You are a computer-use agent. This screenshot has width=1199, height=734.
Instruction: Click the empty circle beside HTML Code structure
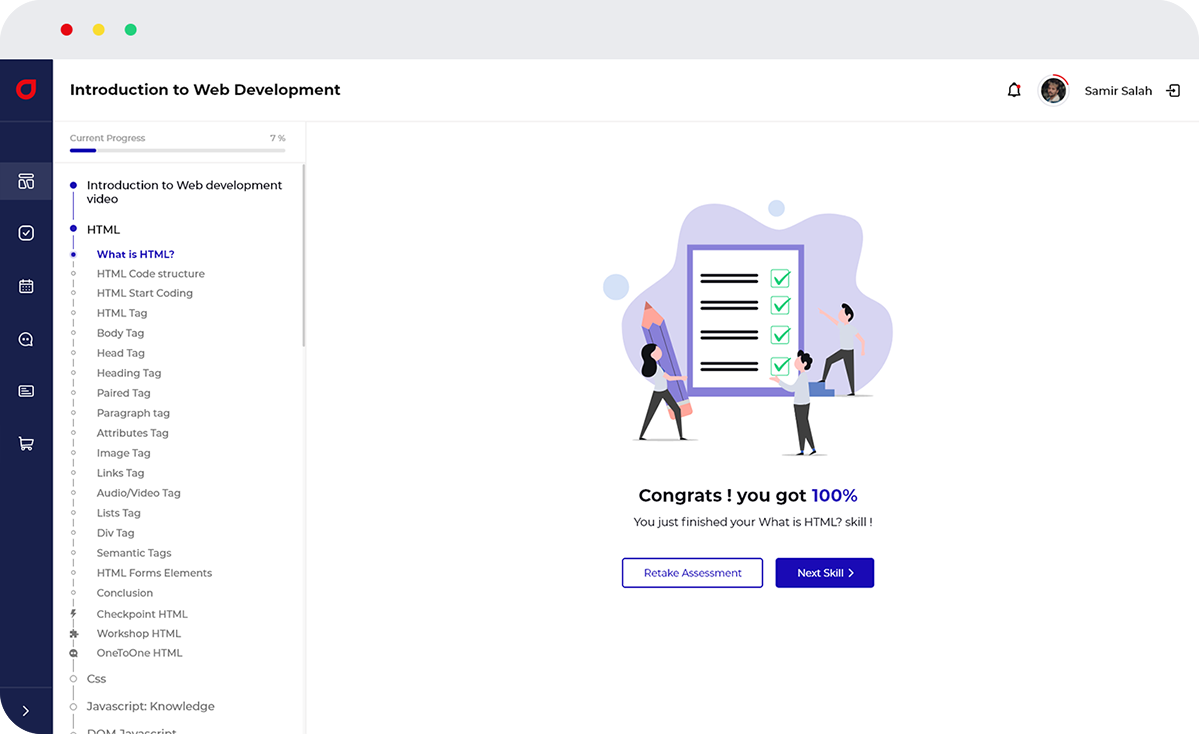[73, 273]
